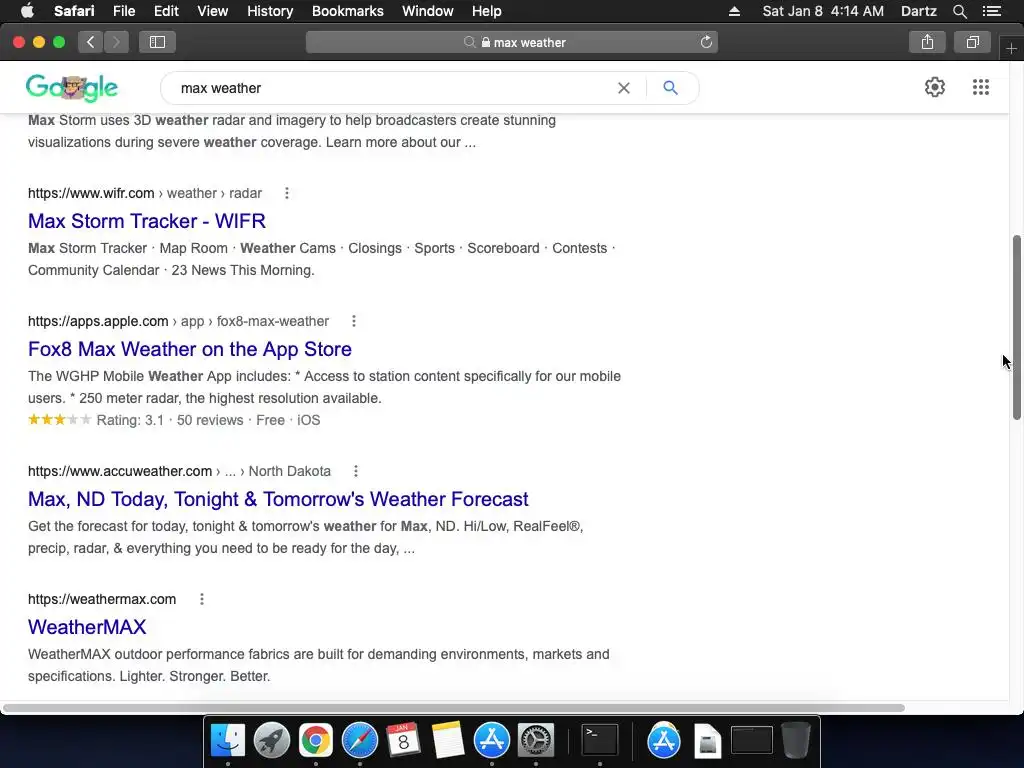Click the eject icon in menu bar
This screenshot has width=1024, height=768.
tap(734, 11)
